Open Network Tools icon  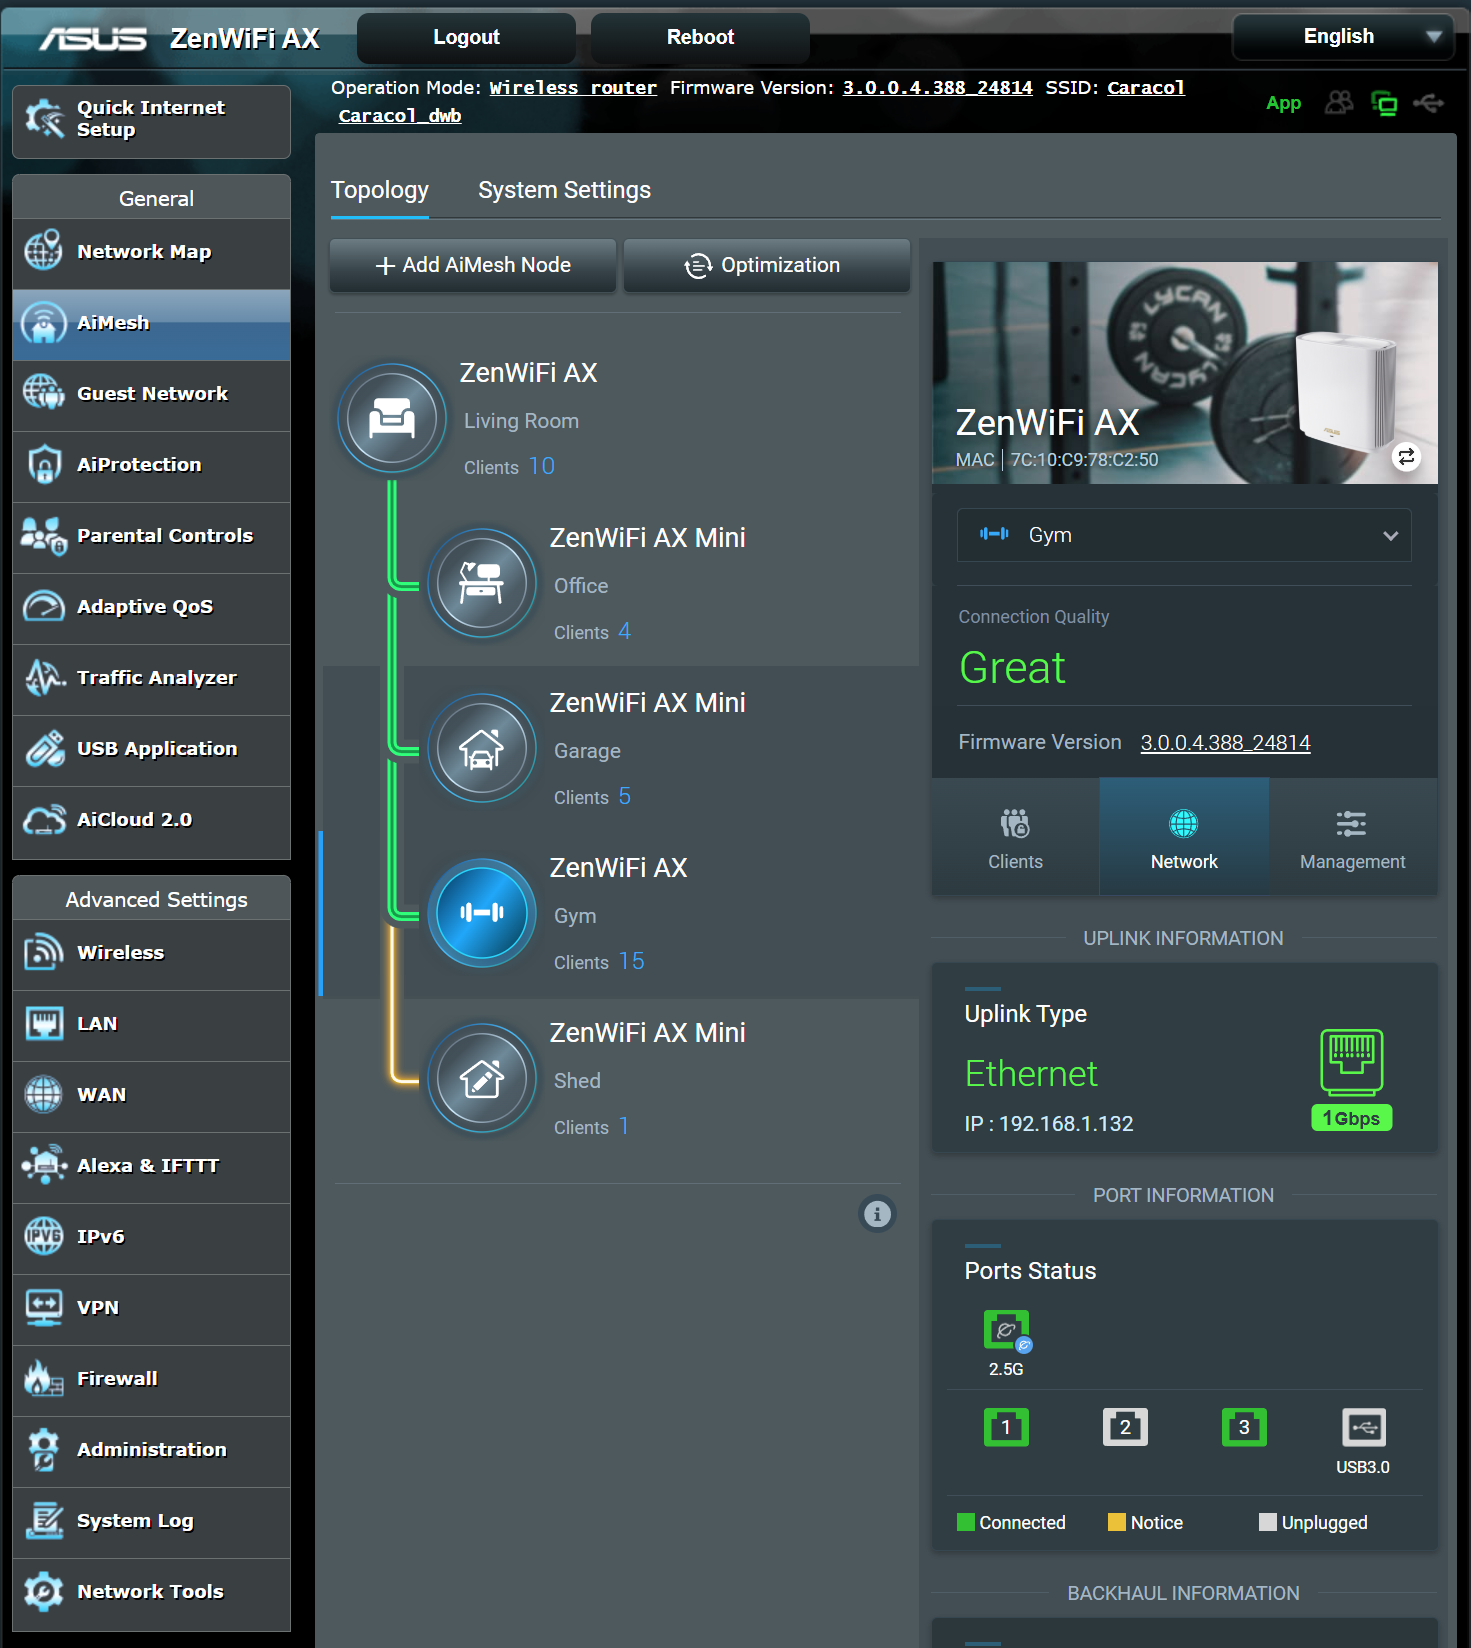coord(44,1591)
